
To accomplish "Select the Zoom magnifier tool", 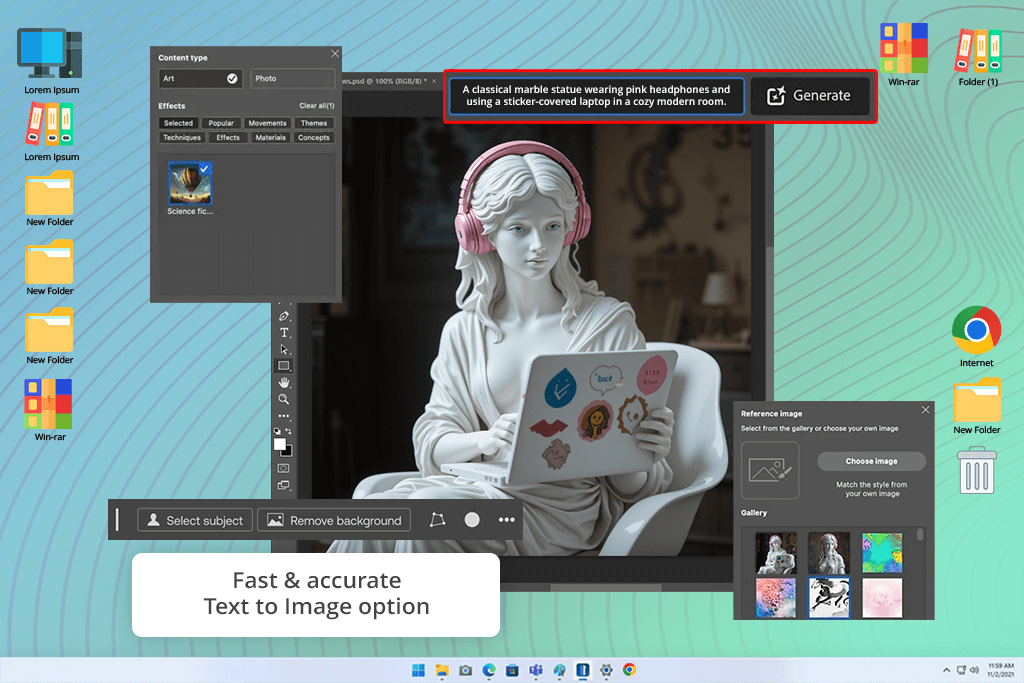I will point(284,399).
